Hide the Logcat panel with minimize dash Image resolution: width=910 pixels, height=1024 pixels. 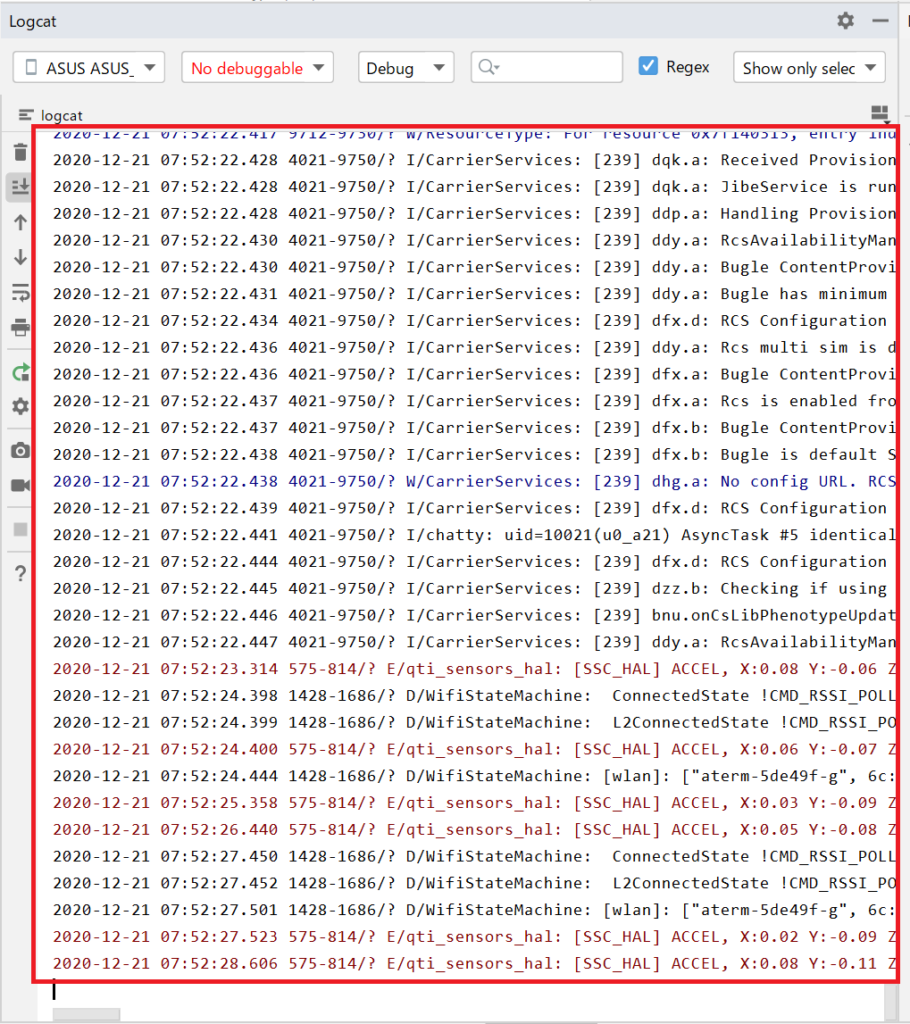coord(880,21)
